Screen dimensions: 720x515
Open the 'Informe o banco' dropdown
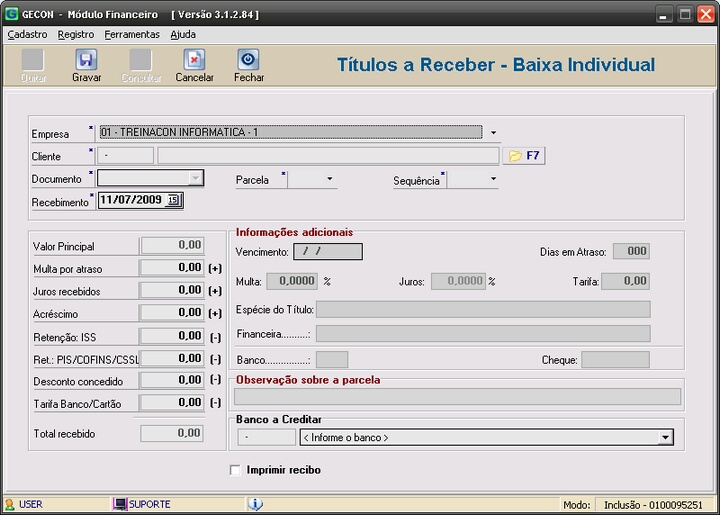(665, 437)
